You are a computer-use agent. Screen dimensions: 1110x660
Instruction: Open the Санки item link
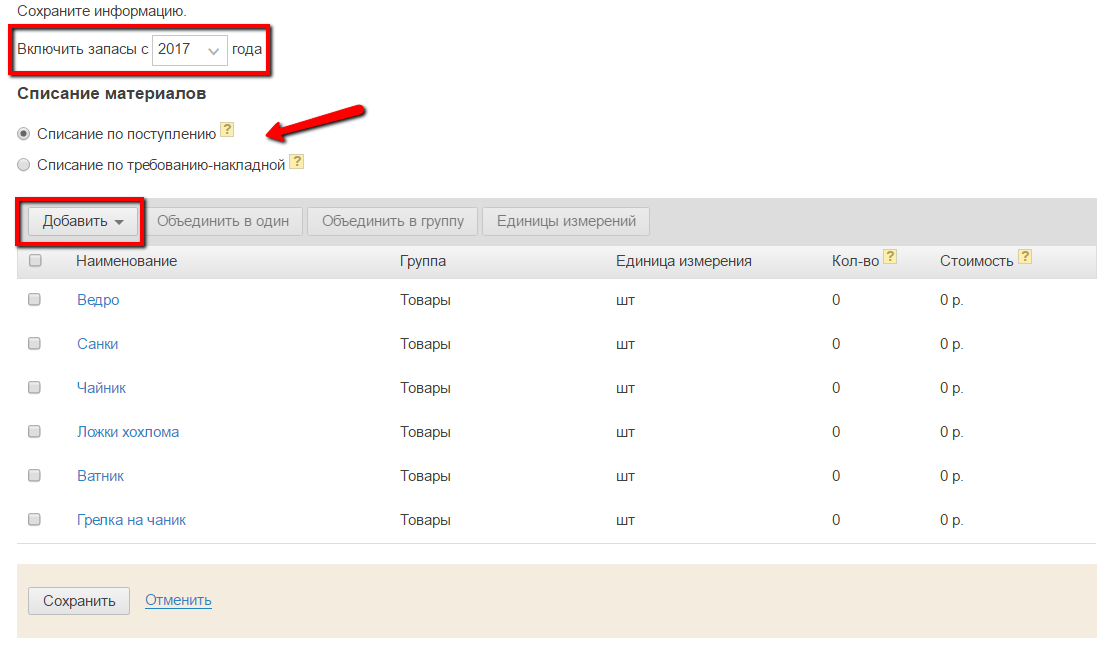pos(98,343)
